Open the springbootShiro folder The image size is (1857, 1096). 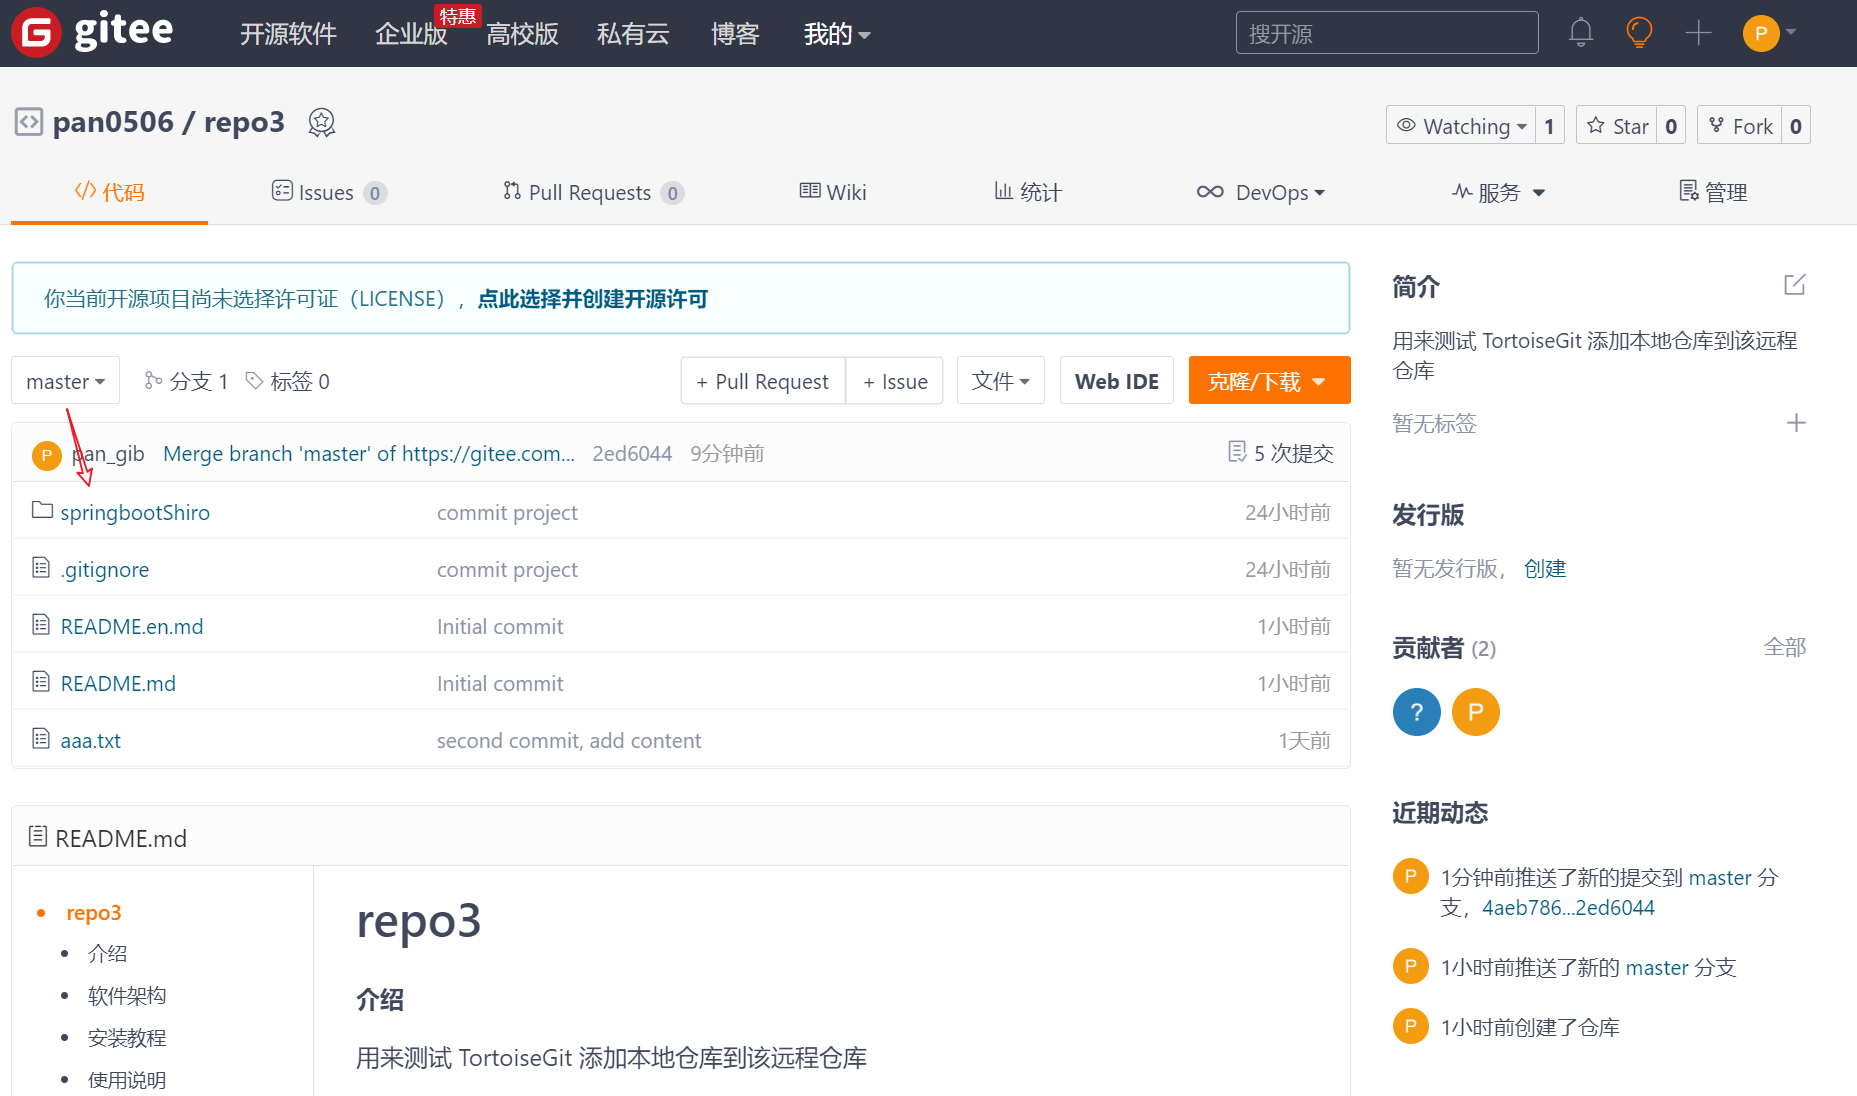point(135,512)
